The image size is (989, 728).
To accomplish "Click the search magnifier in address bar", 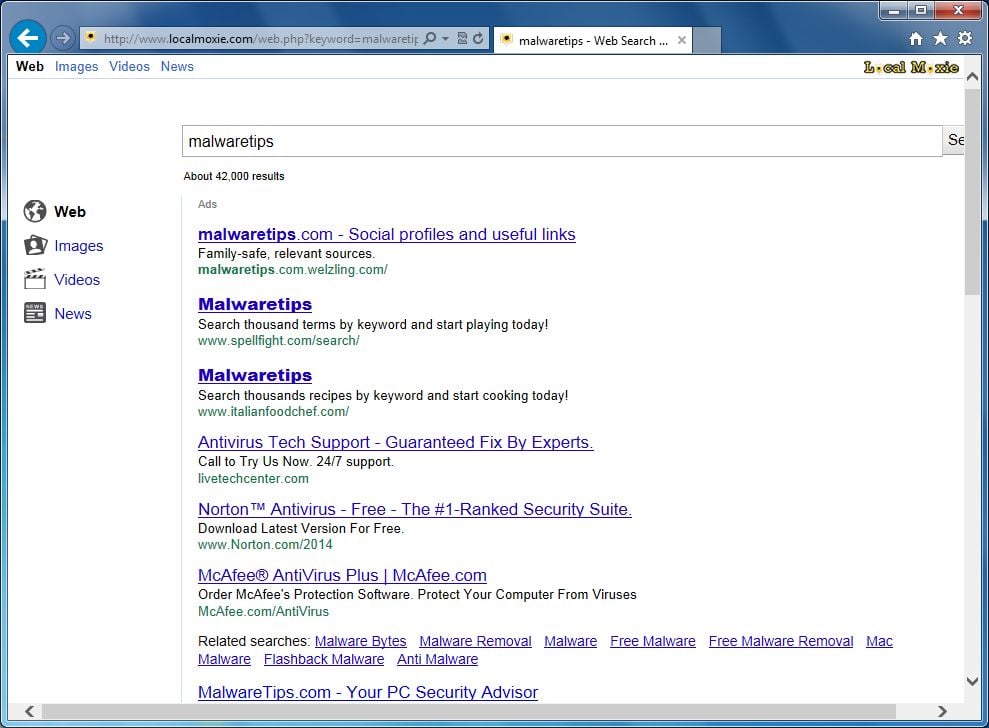I will [430, 38].
